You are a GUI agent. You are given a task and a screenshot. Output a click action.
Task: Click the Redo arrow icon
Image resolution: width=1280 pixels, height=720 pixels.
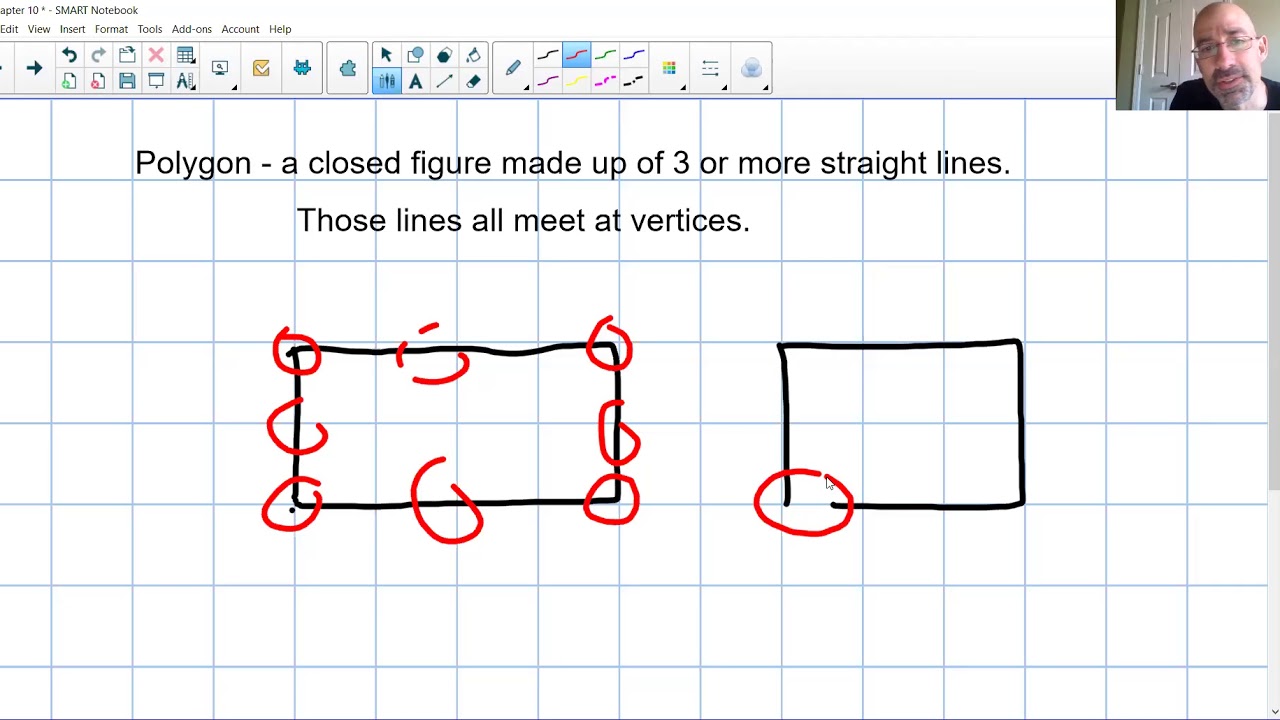tap(98, 55)
